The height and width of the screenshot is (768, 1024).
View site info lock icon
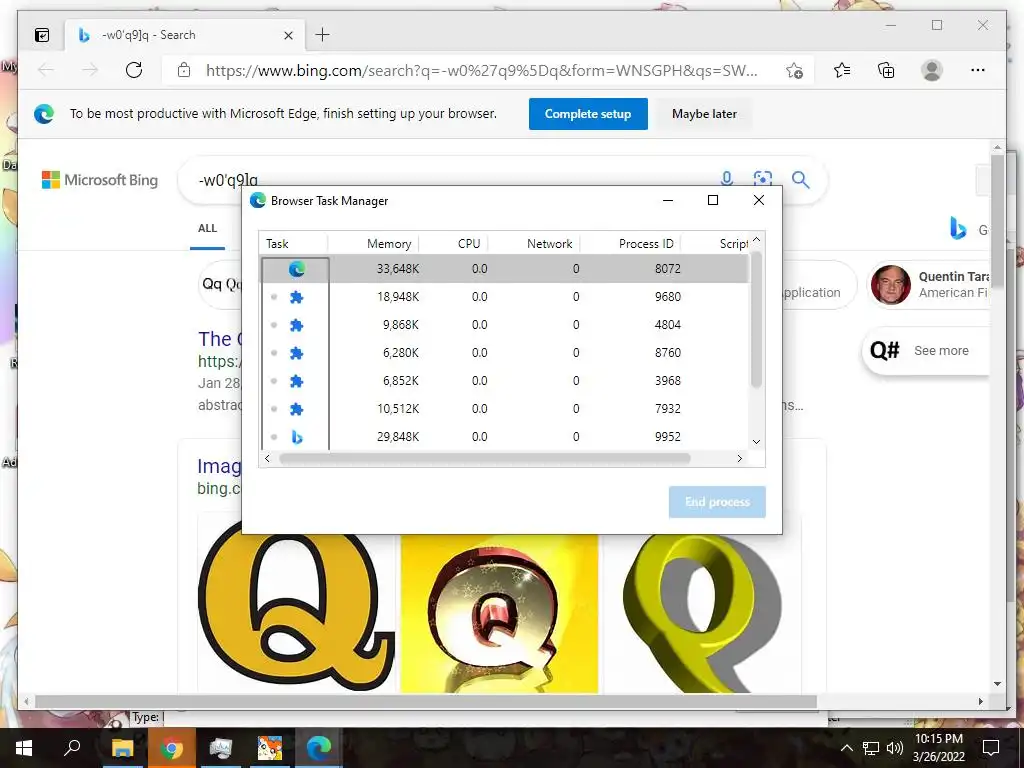[184, 70]
